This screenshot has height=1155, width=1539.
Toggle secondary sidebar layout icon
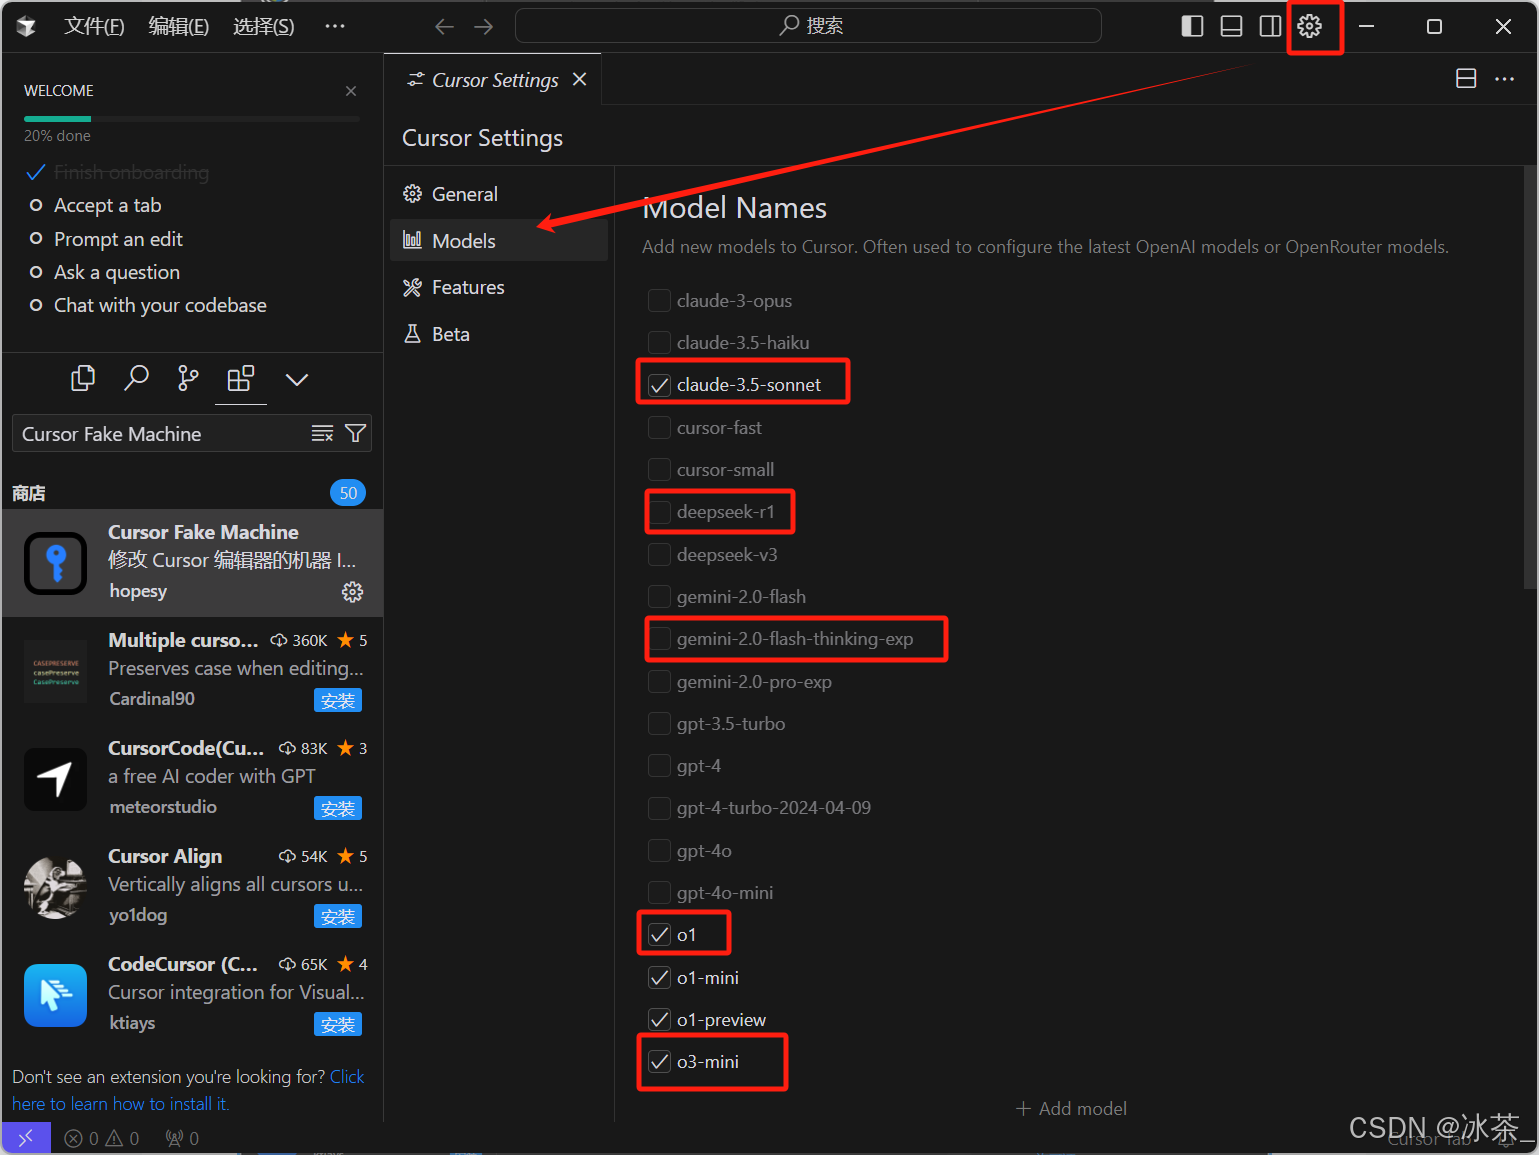(x=1270, y=26)
